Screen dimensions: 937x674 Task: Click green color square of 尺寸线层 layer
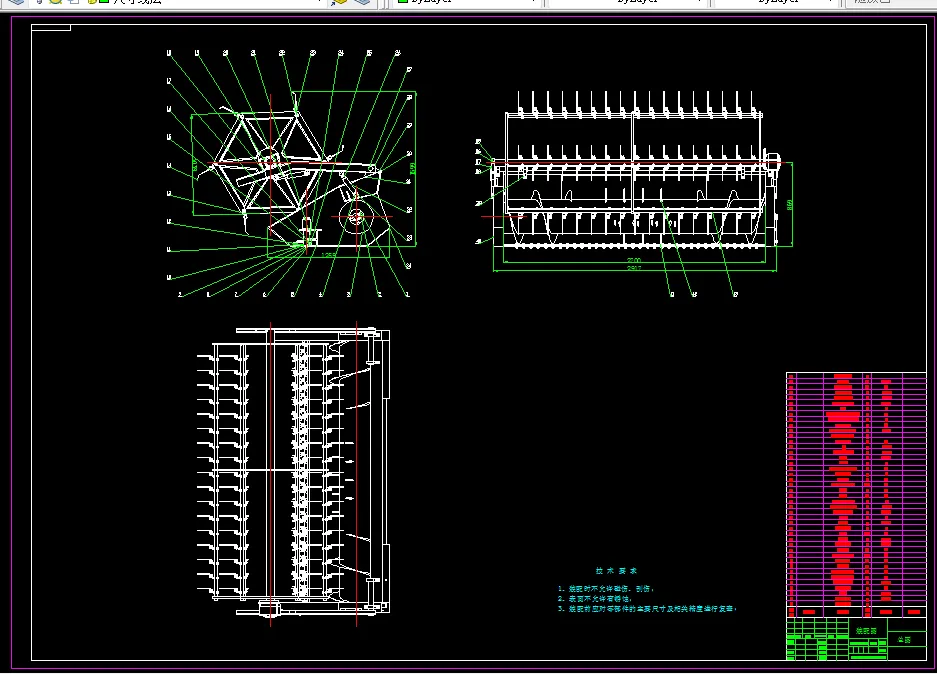pos(103,3)
